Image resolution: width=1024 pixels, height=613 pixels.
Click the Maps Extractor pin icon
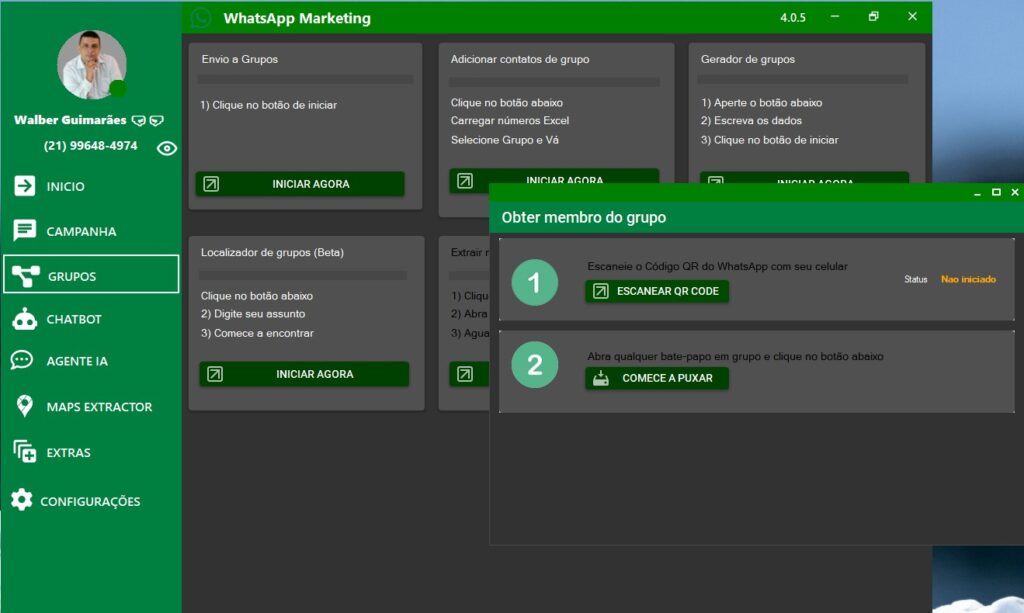[24, 406]
